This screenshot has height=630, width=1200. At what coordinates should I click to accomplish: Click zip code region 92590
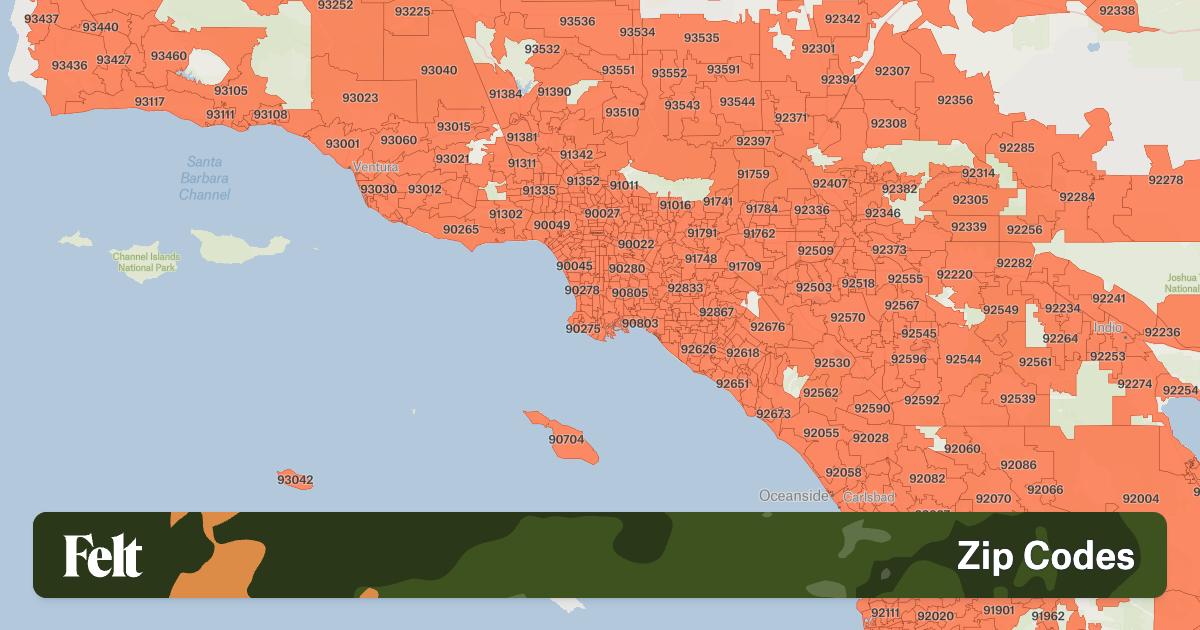click(x=872, y=408)
